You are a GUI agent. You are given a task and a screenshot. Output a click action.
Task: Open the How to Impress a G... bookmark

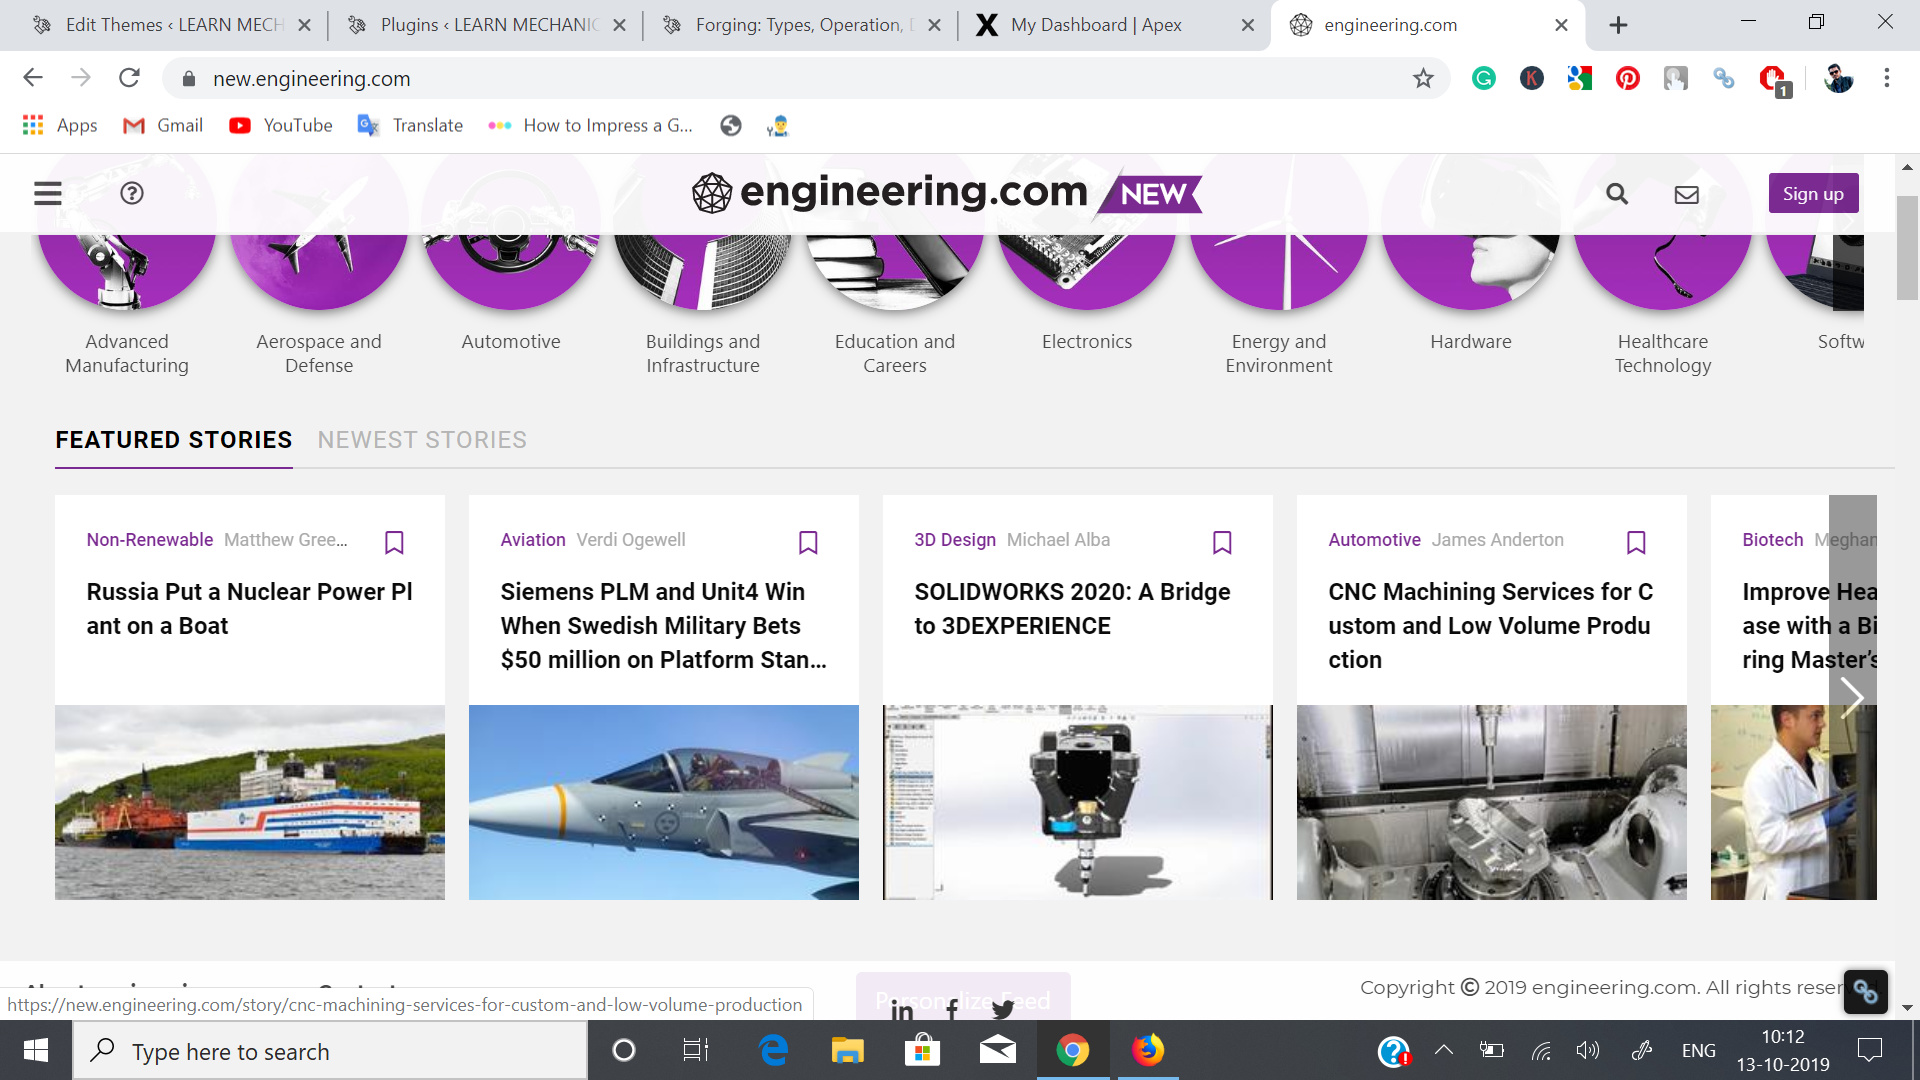pos(590,125)
